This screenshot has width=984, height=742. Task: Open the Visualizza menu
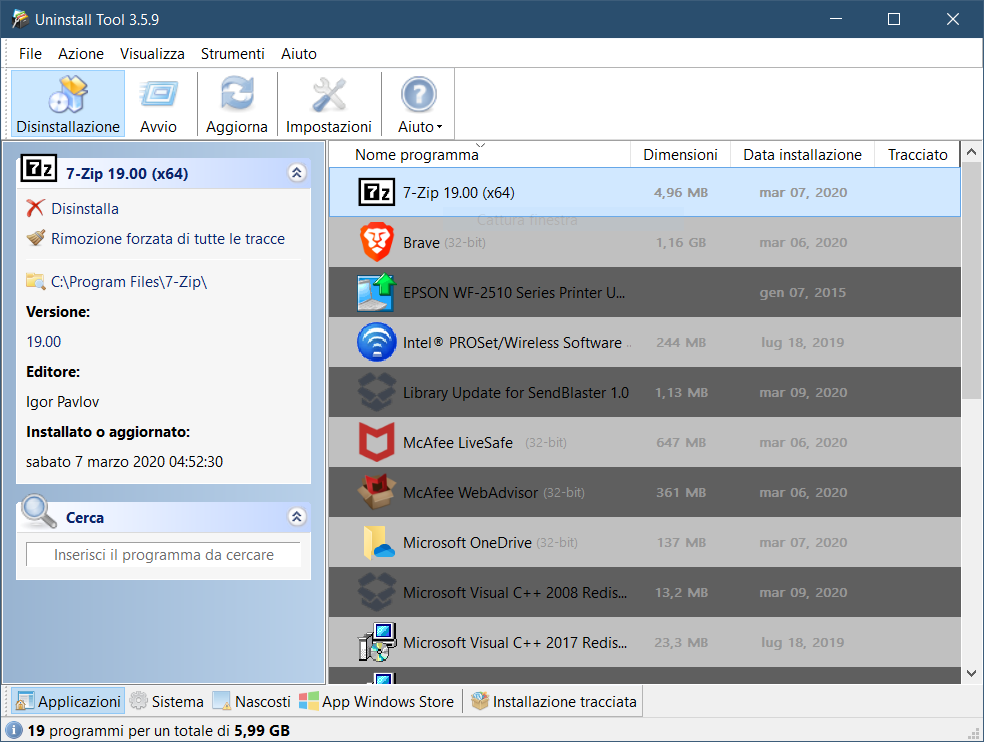coord(152,54)
